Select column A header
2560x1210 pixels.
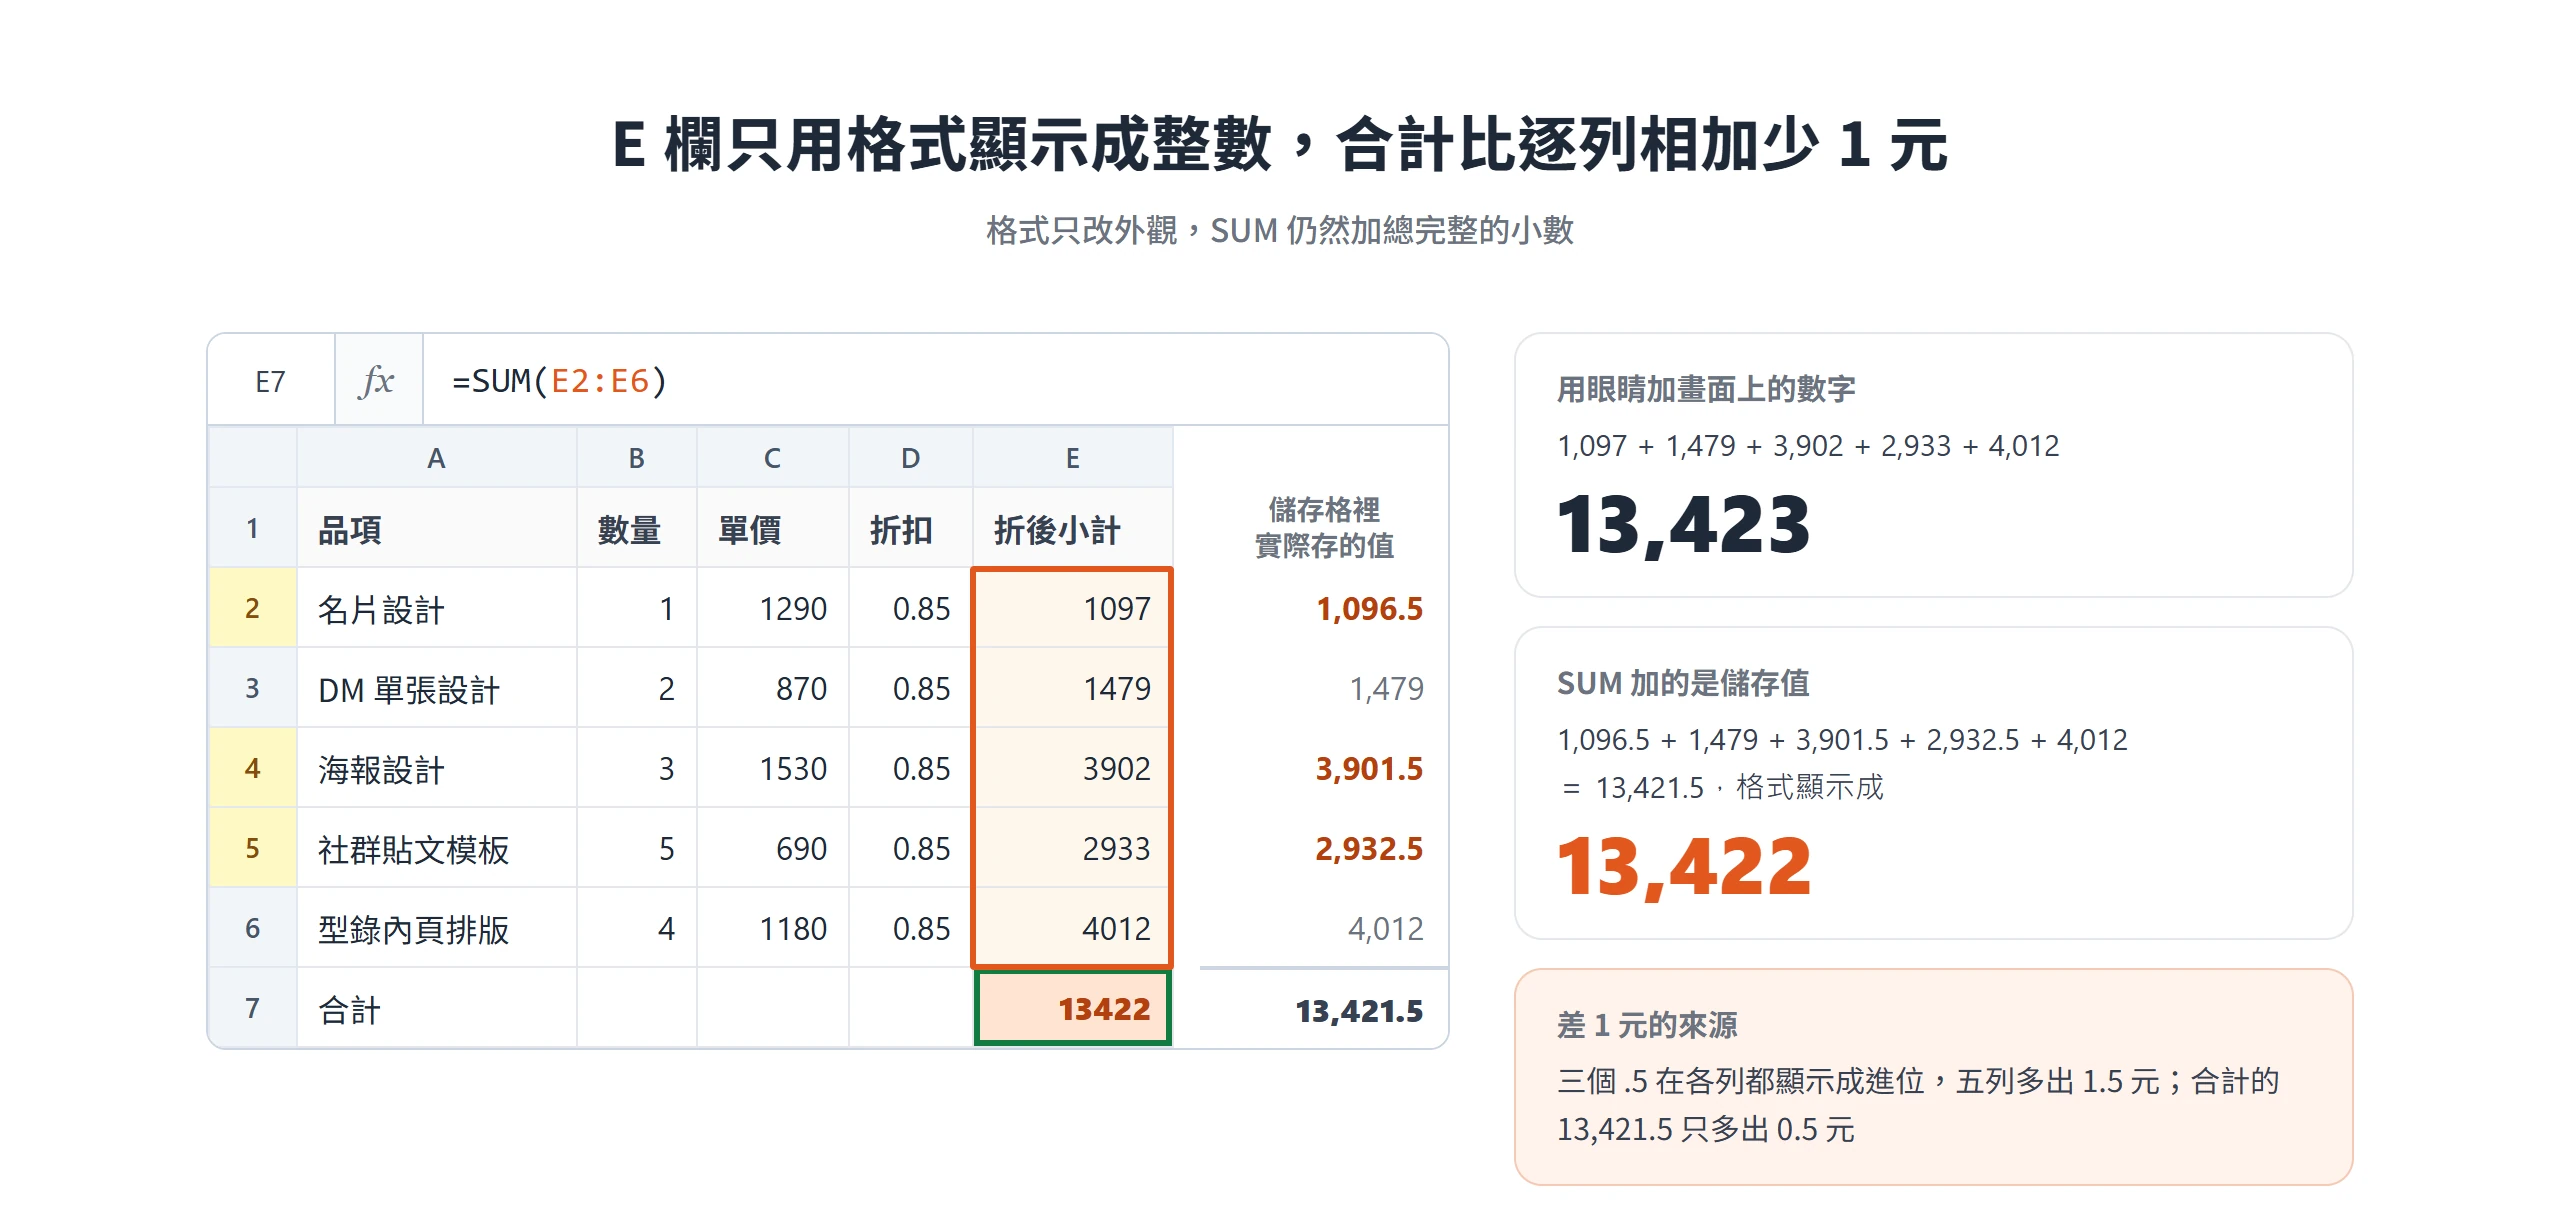pyautogui.click(x=436, y=458)
